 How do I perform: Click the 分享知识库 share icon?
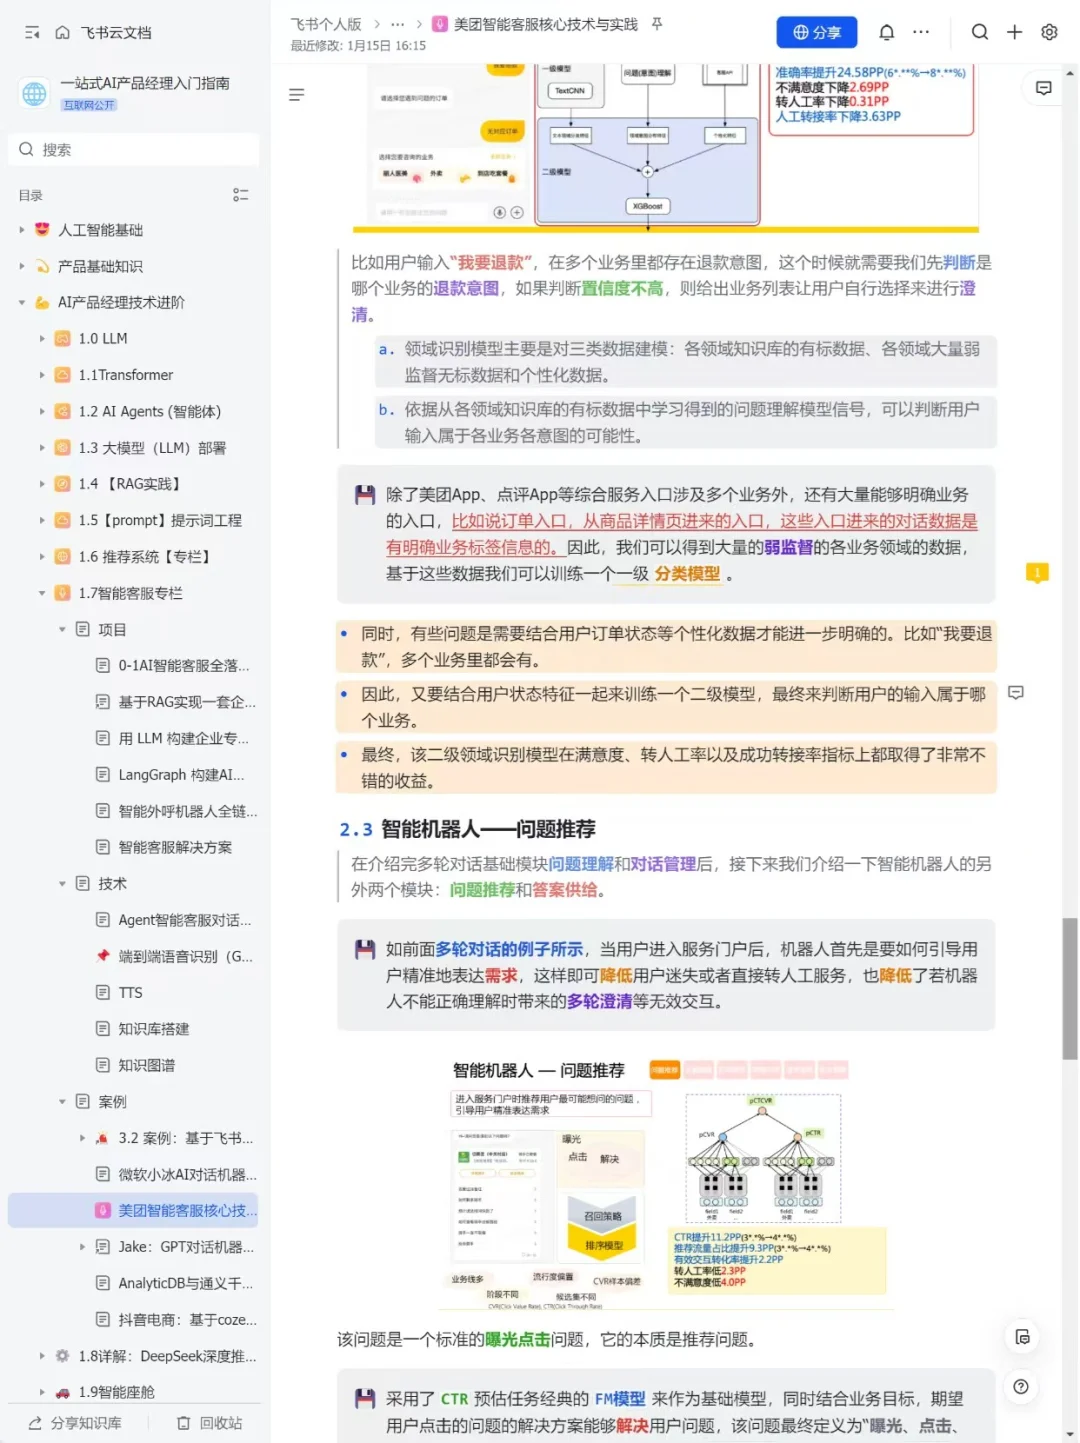[x=35, y=1423]
